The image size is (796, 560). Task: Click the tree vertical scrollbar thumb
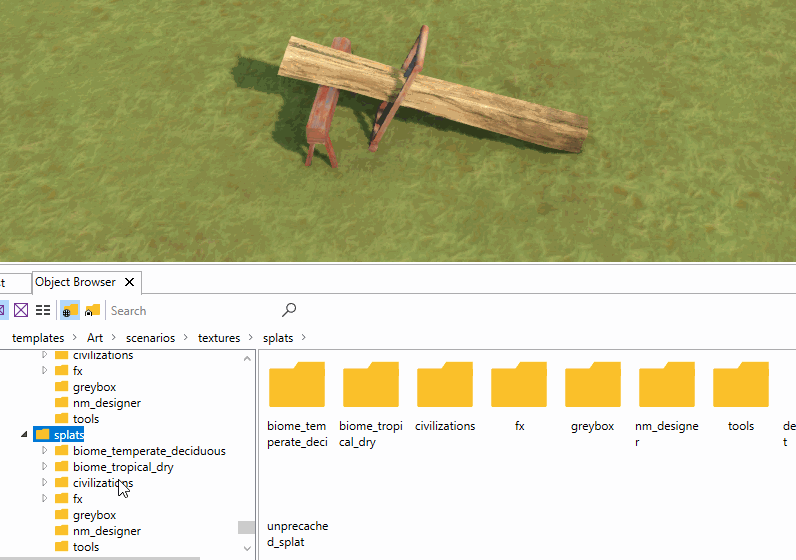pos(246,528)
